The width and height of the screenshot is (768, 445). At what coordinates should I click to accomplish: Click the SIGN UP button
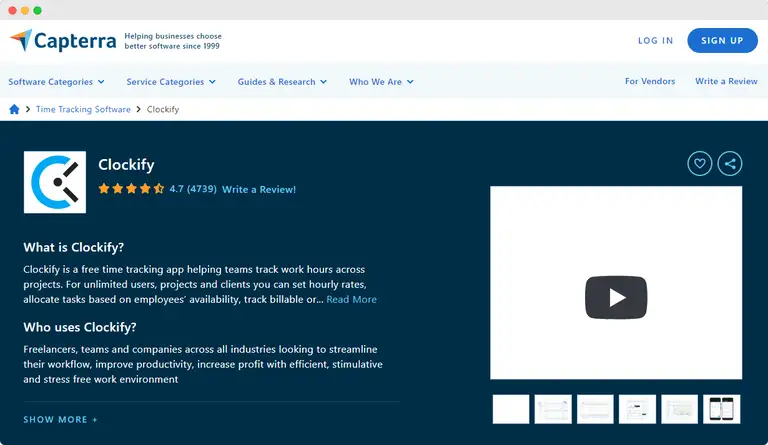point(722,41)
